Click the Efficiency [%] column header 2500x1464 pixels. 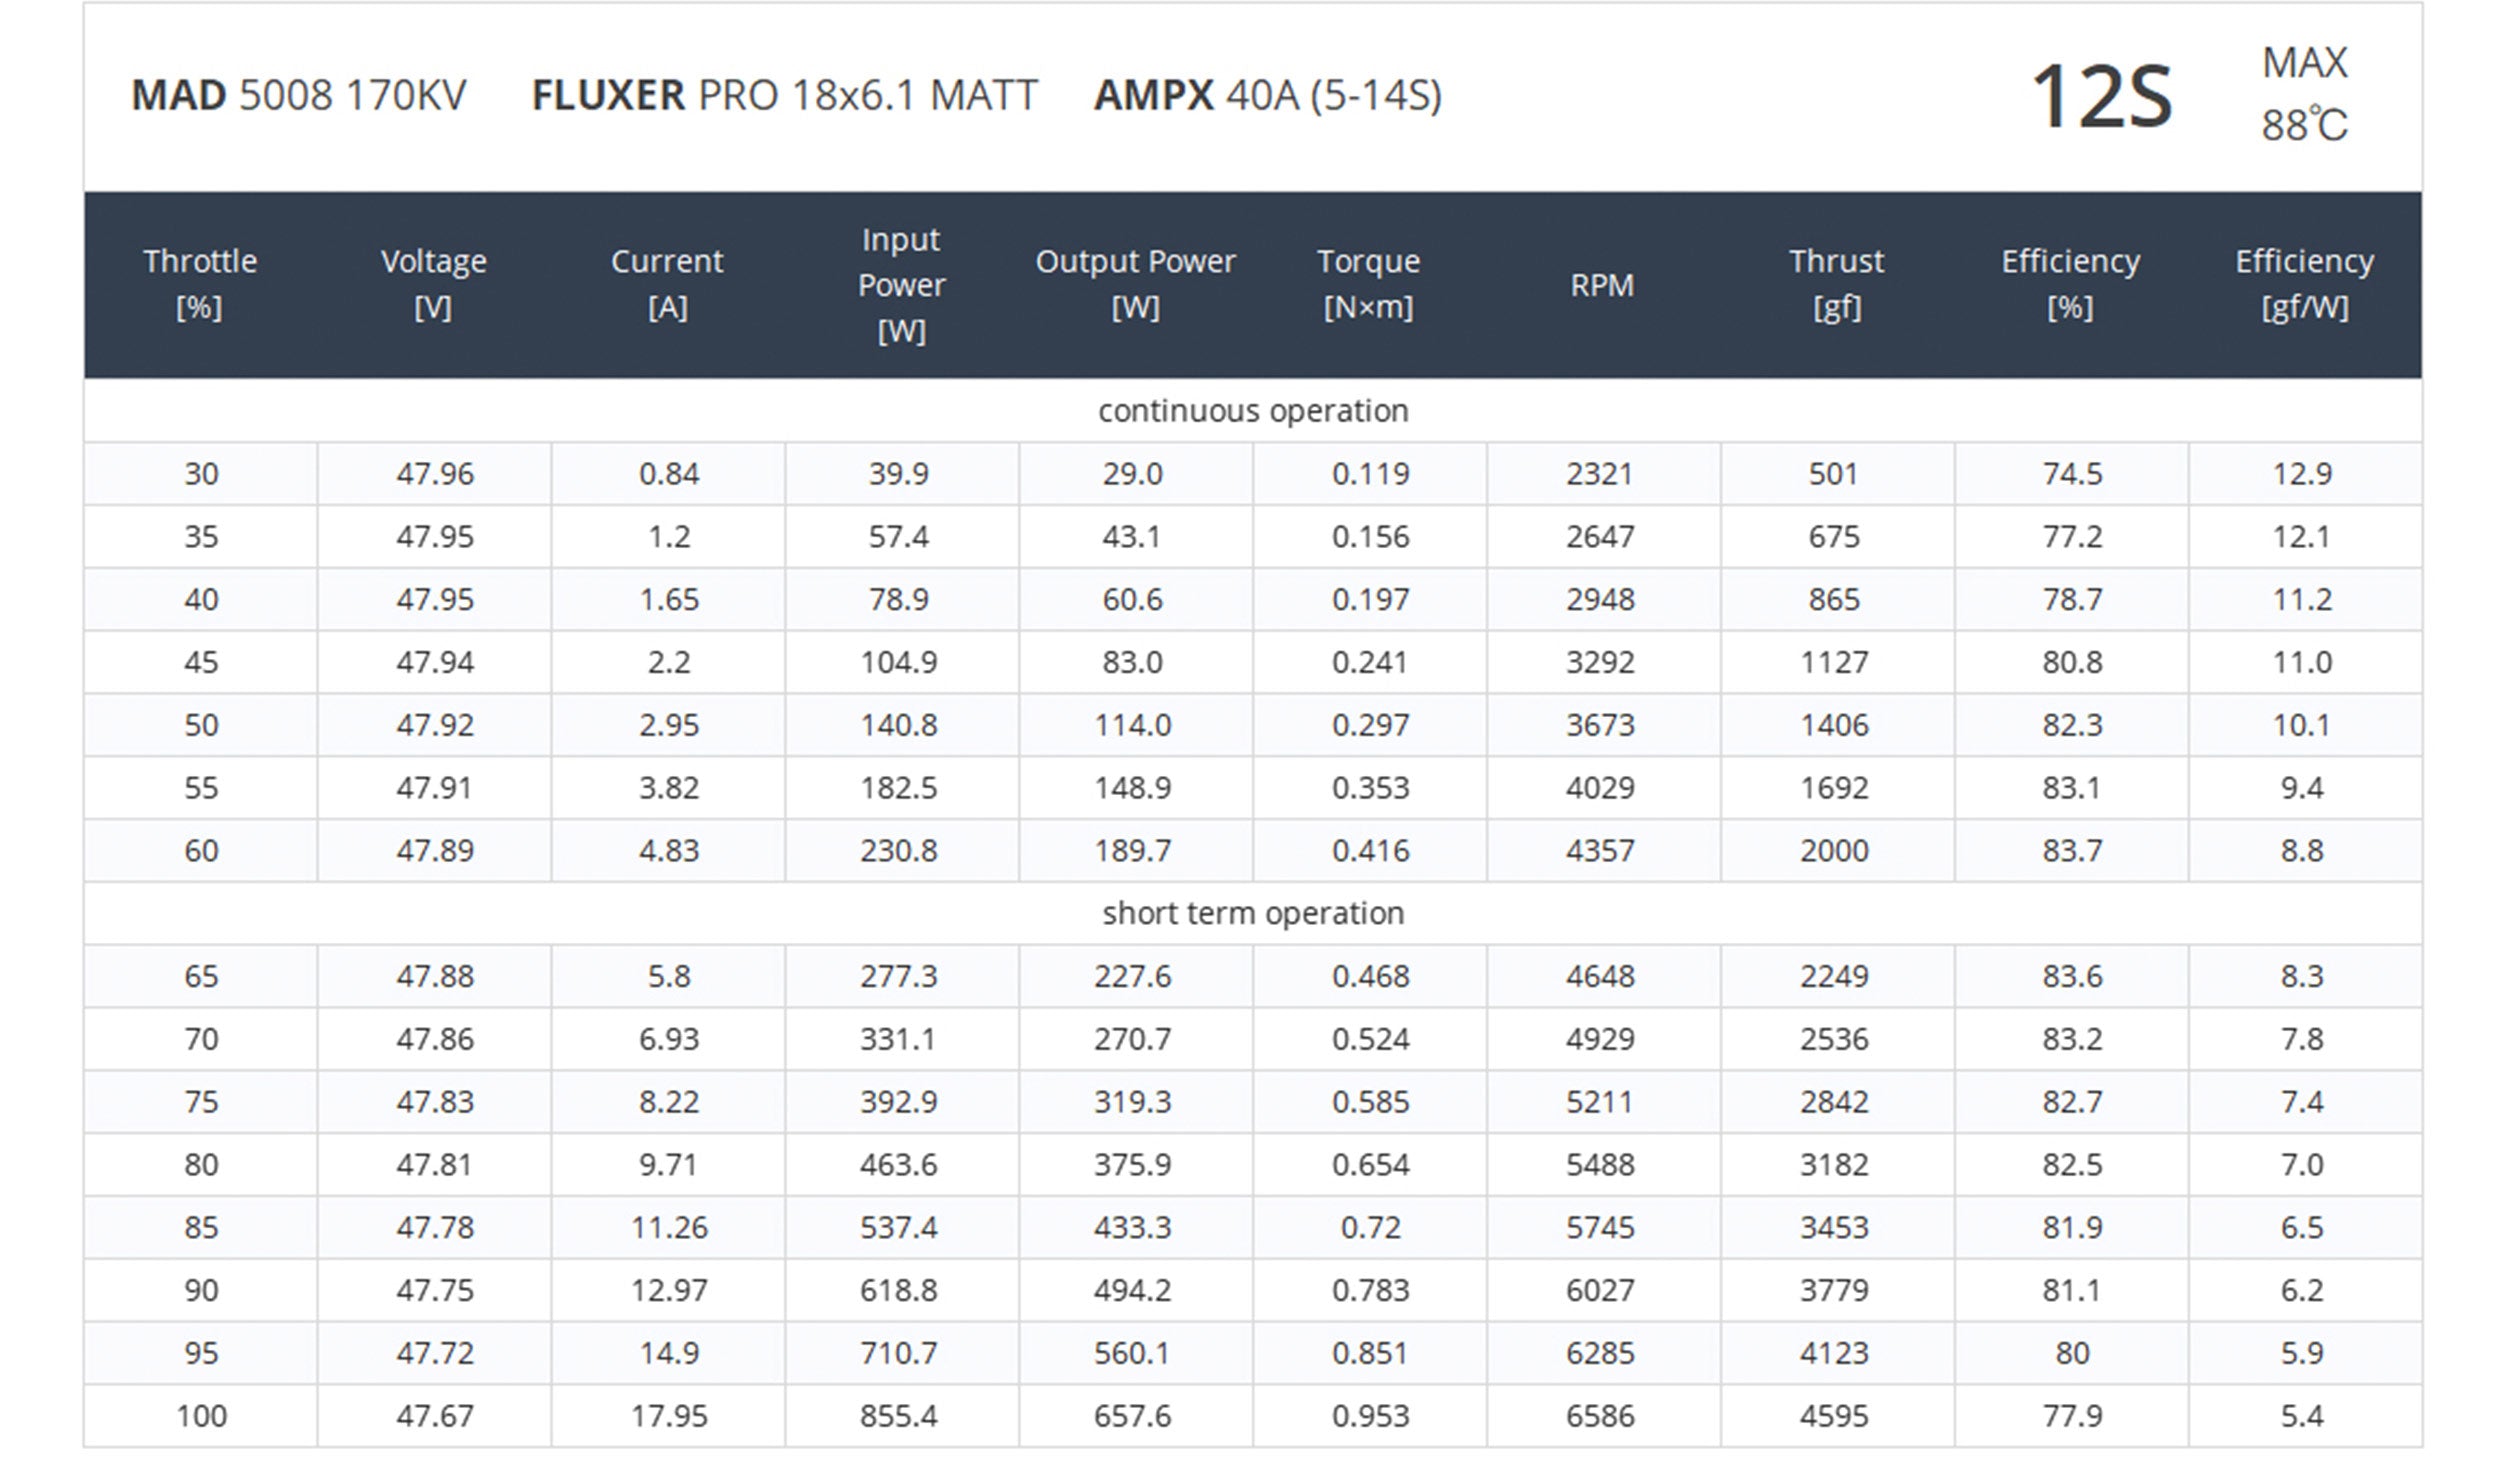tap(2070, 284)
